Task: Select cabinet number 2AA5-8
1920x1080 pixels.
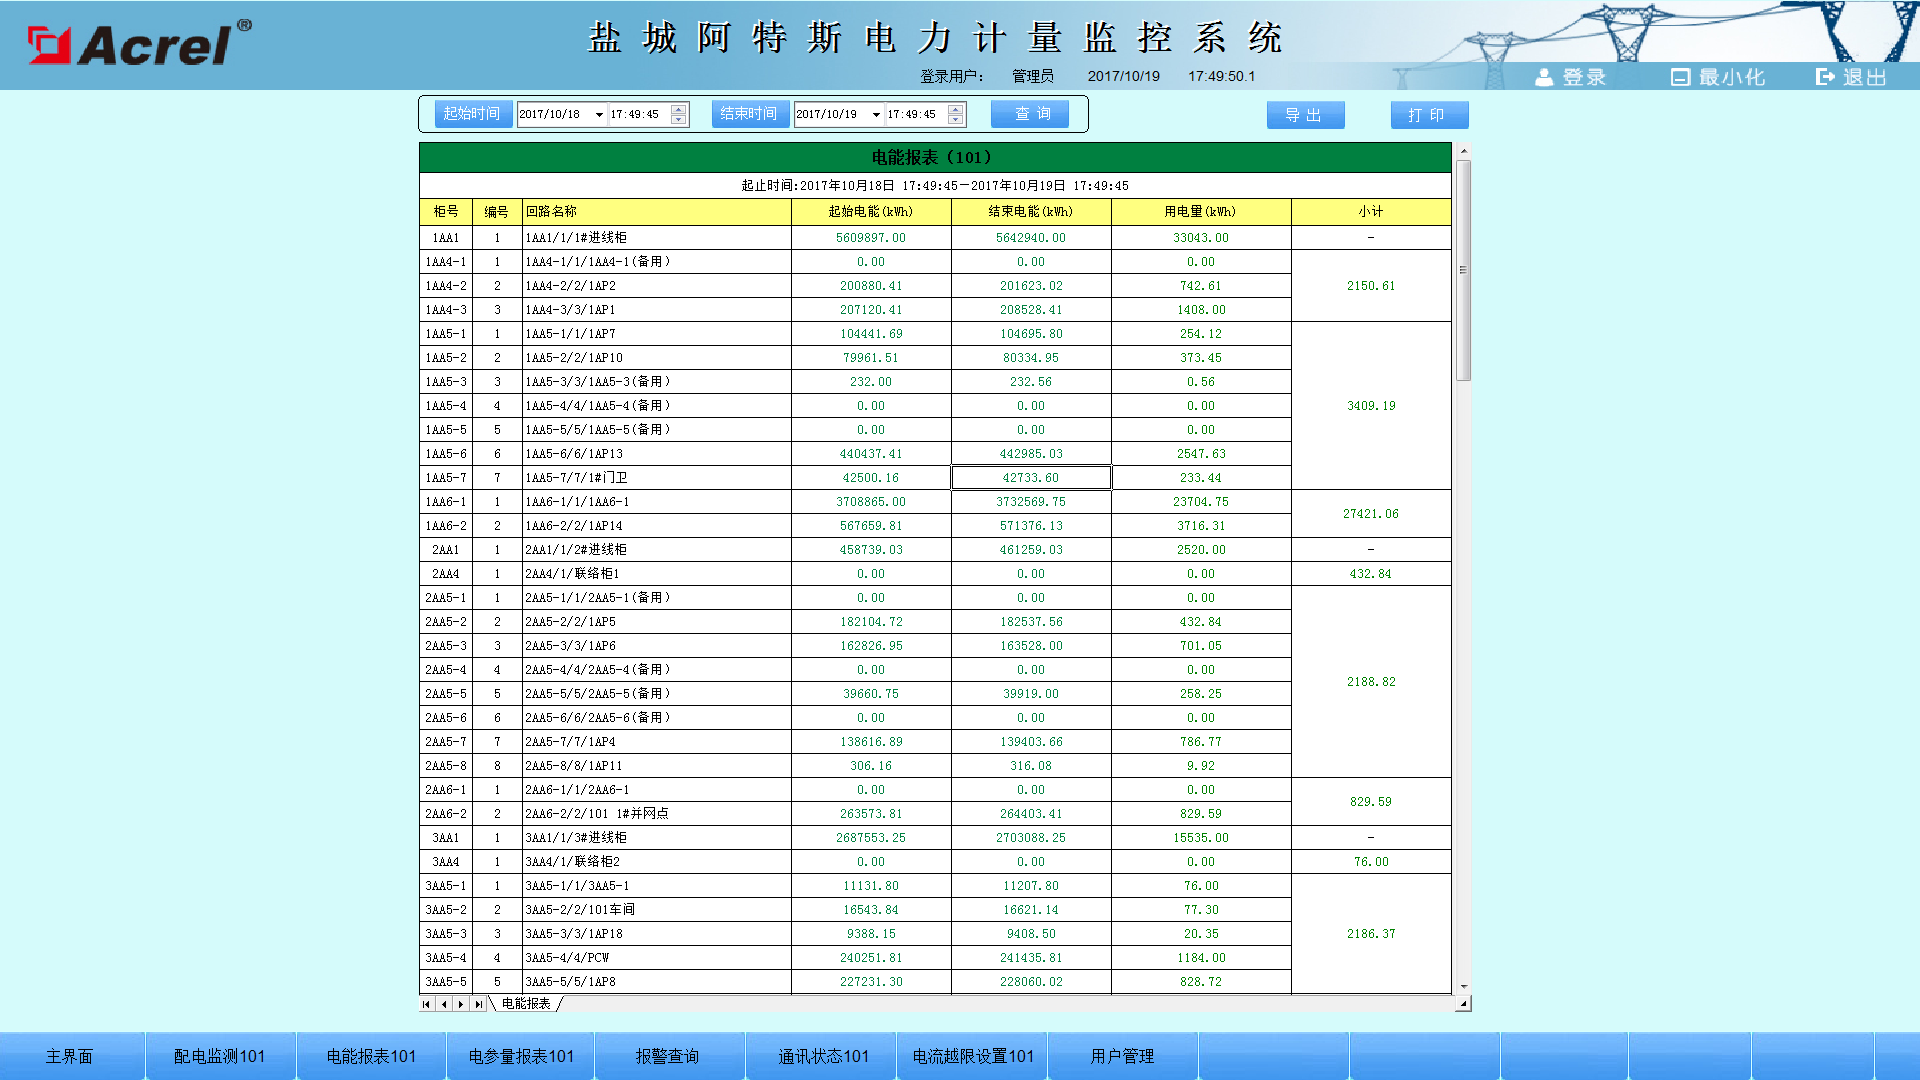Action: [x=446, y=766]
